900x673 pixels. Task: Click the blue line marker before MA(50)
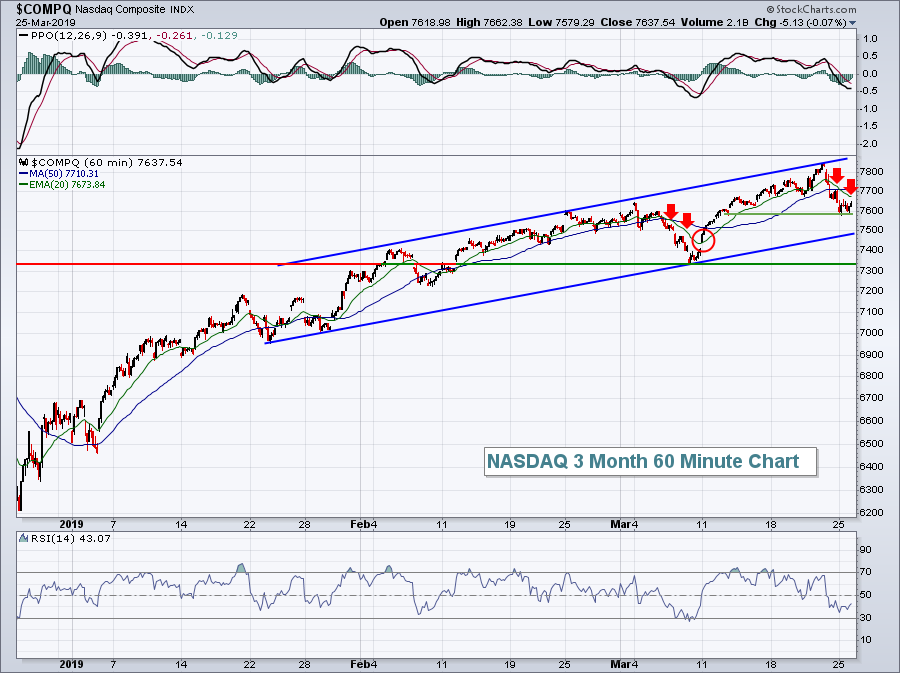tap(24, 173)
